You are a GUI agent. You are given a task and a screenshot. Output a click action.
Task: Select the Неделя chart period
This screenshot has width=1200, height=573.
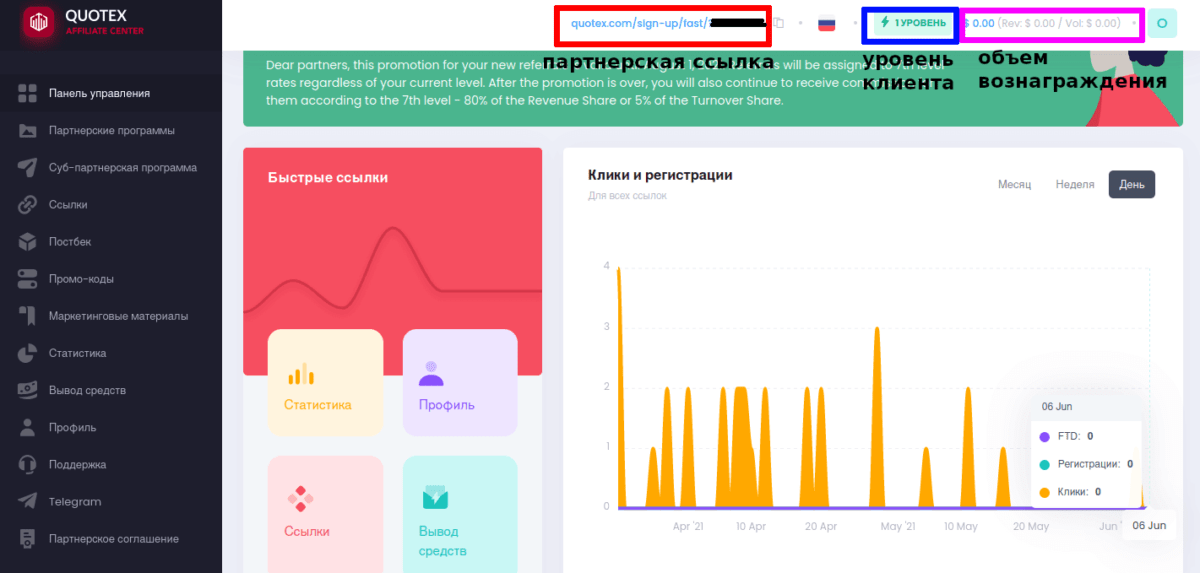[1075, 185]
